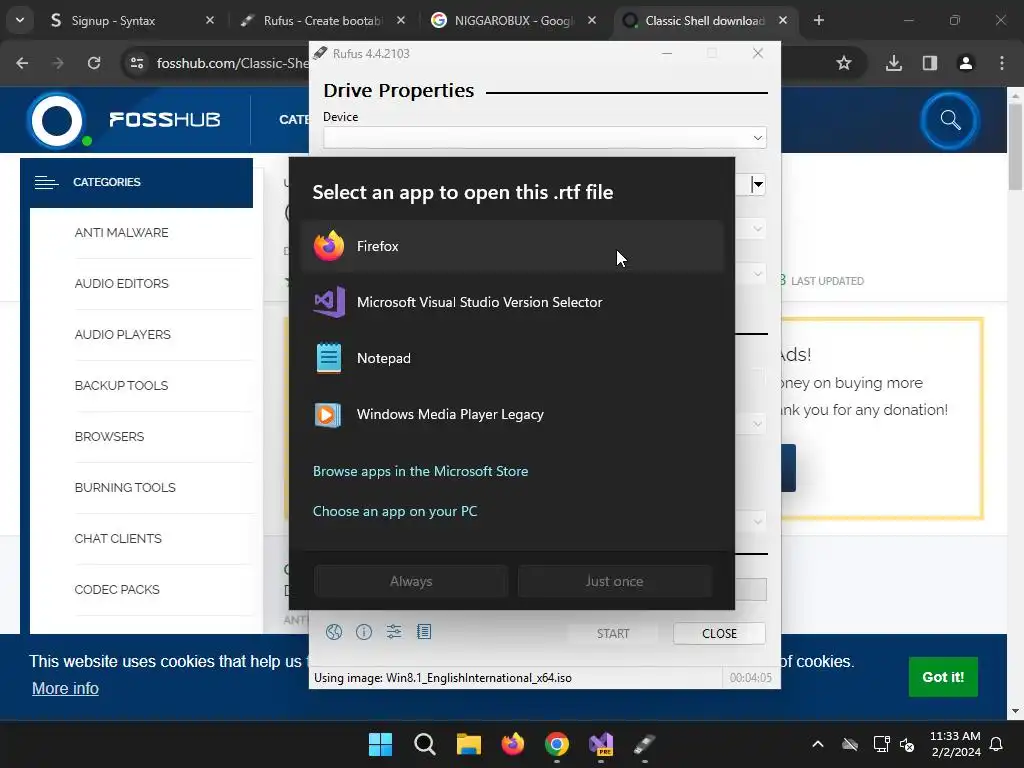The width and height of the screenshot is (1024, 768).
Task: Close the Signup - Syntax tab
Action: pyautogui.click(x=210, y=21)
